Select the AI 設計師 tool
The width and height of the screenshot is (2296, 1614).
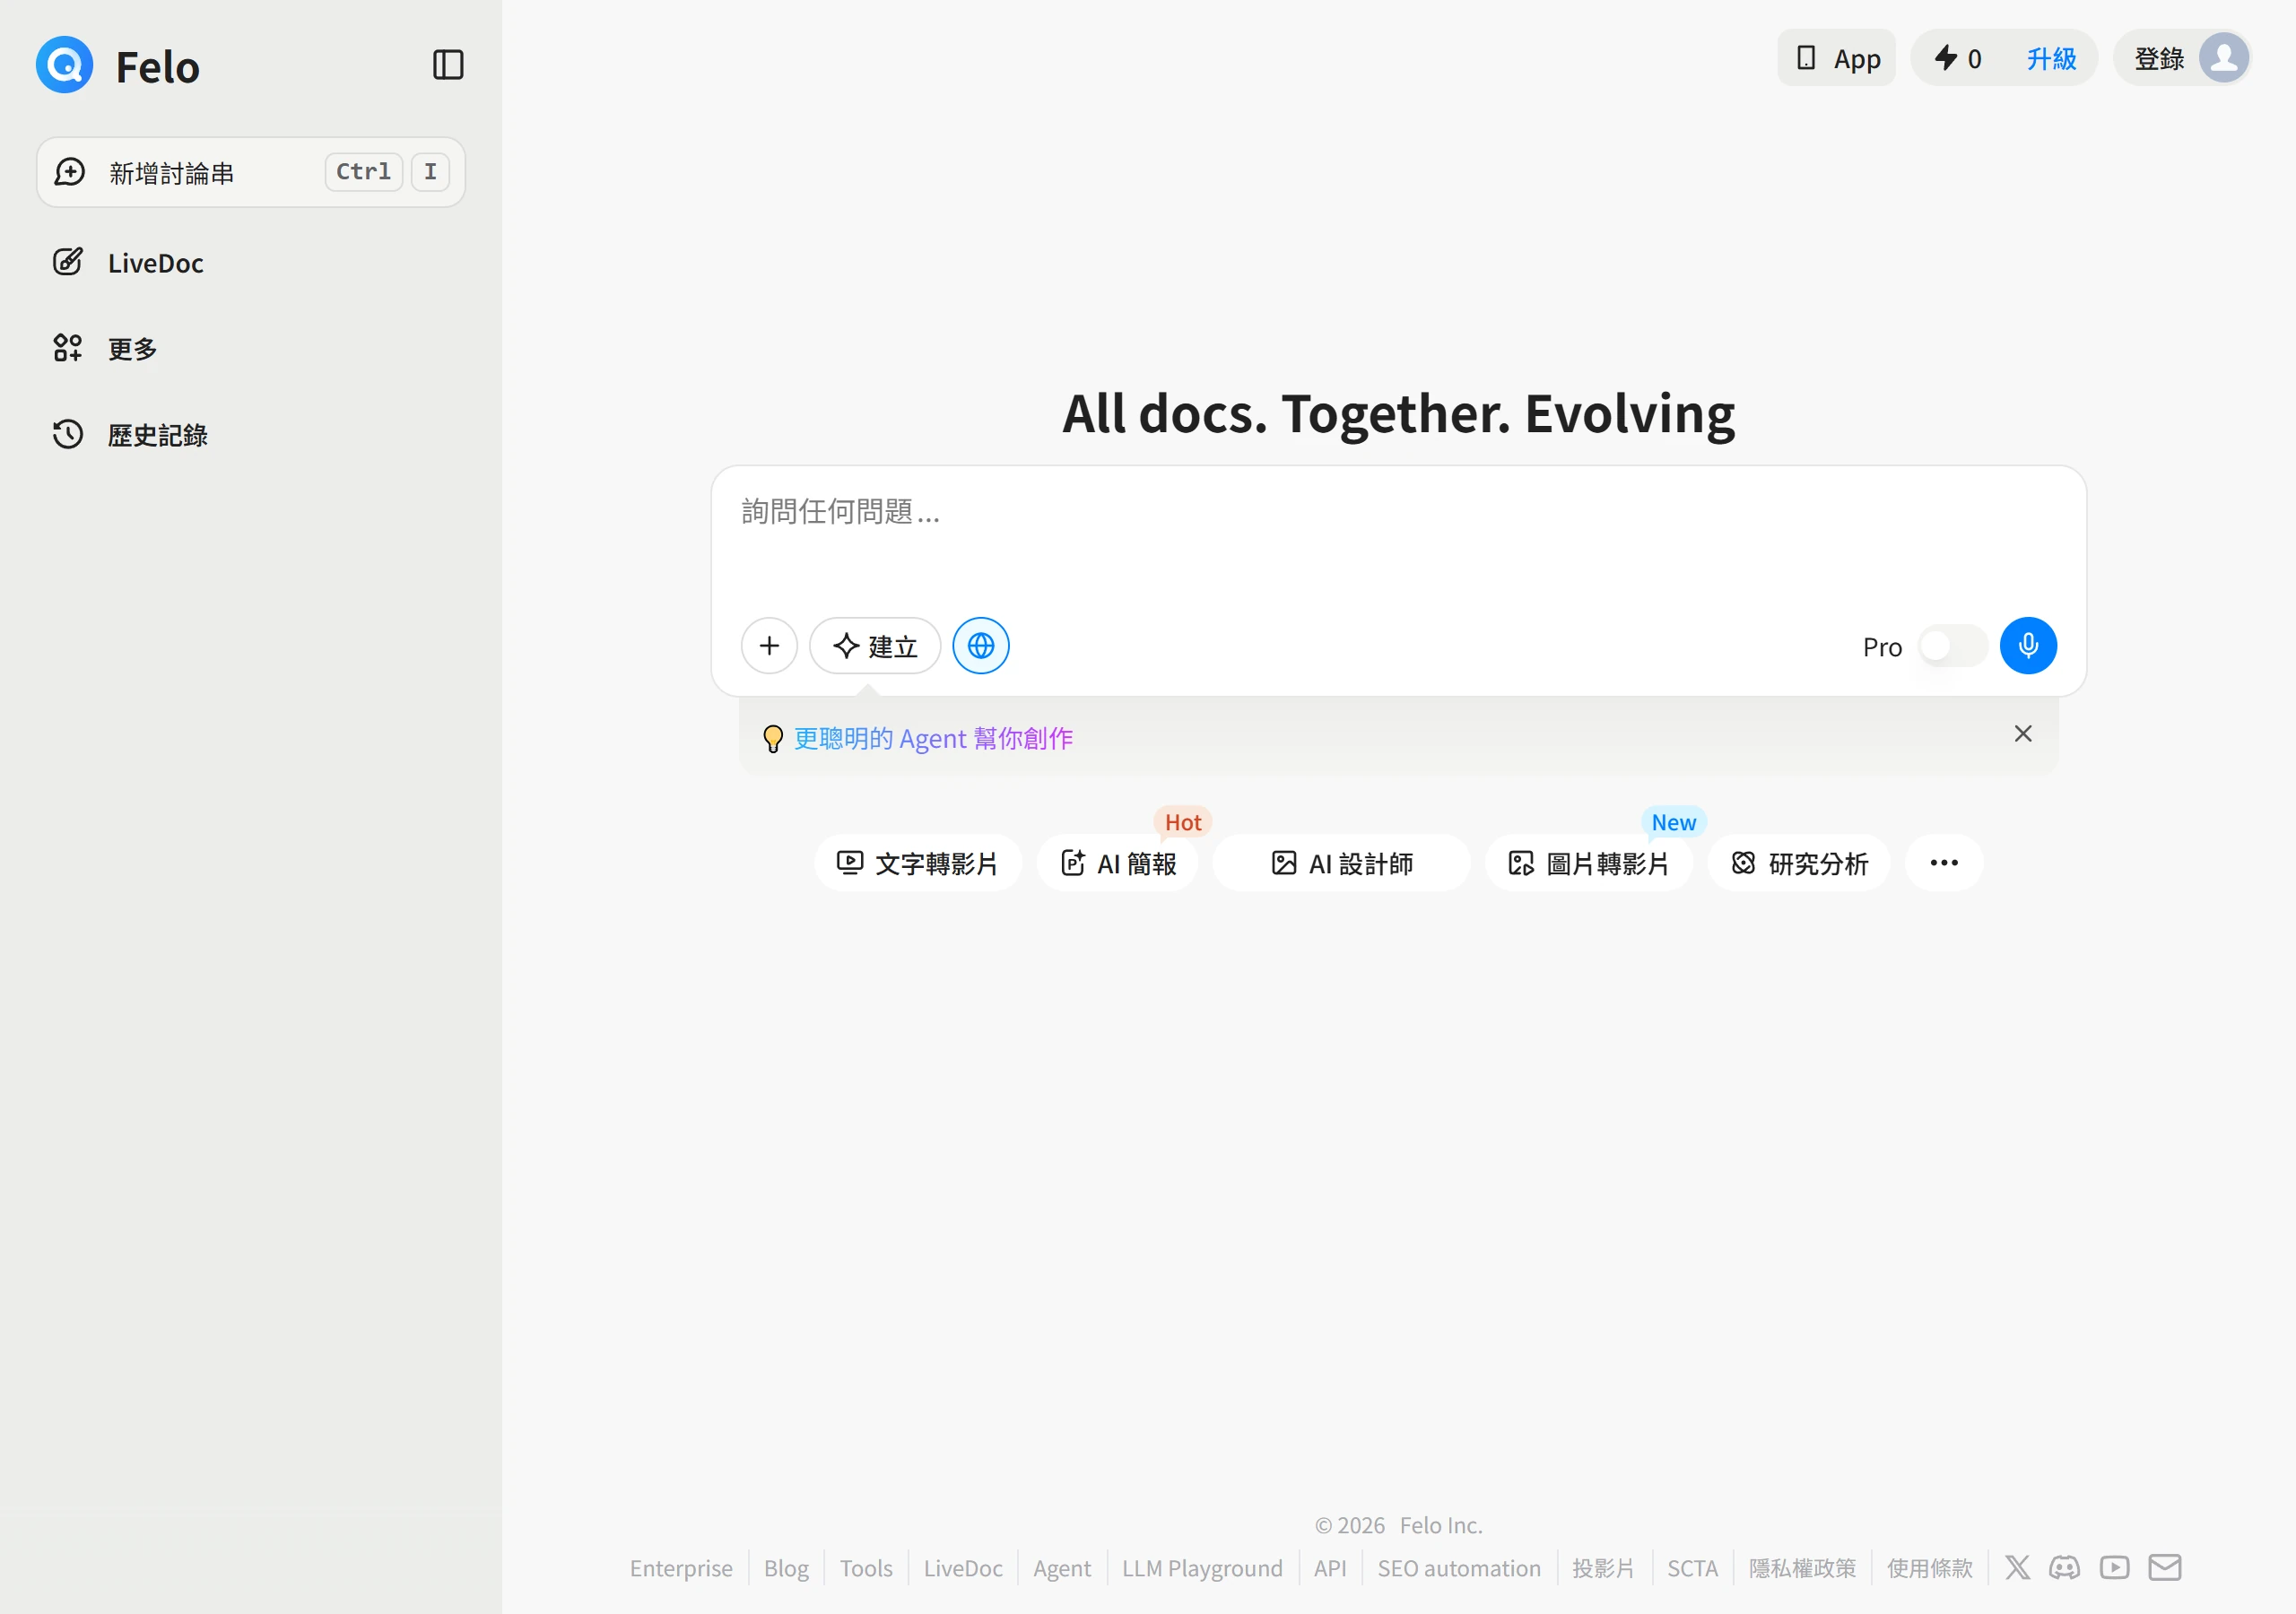coord(1341,863)
